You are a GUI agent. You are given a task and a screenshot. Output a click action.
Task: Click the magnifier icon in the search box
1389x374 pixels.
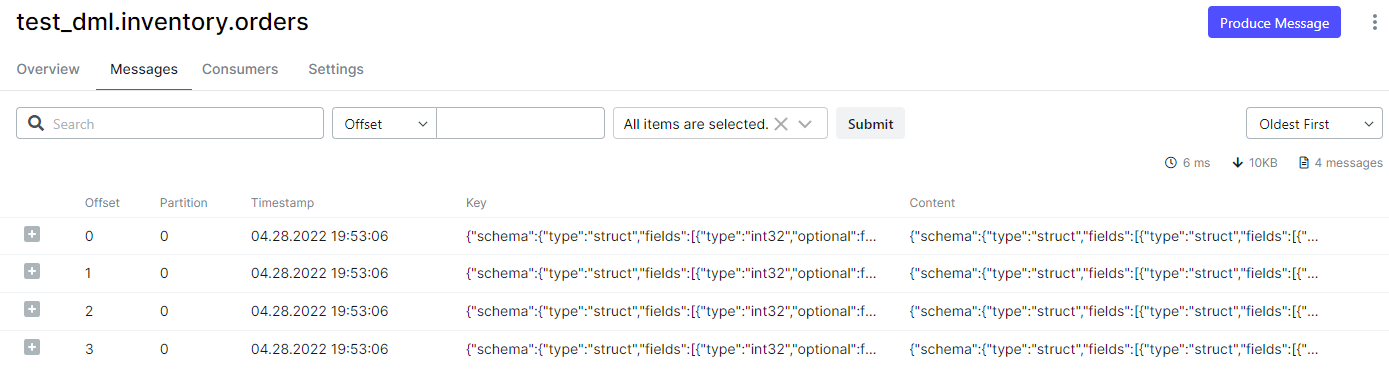[37, 124]
